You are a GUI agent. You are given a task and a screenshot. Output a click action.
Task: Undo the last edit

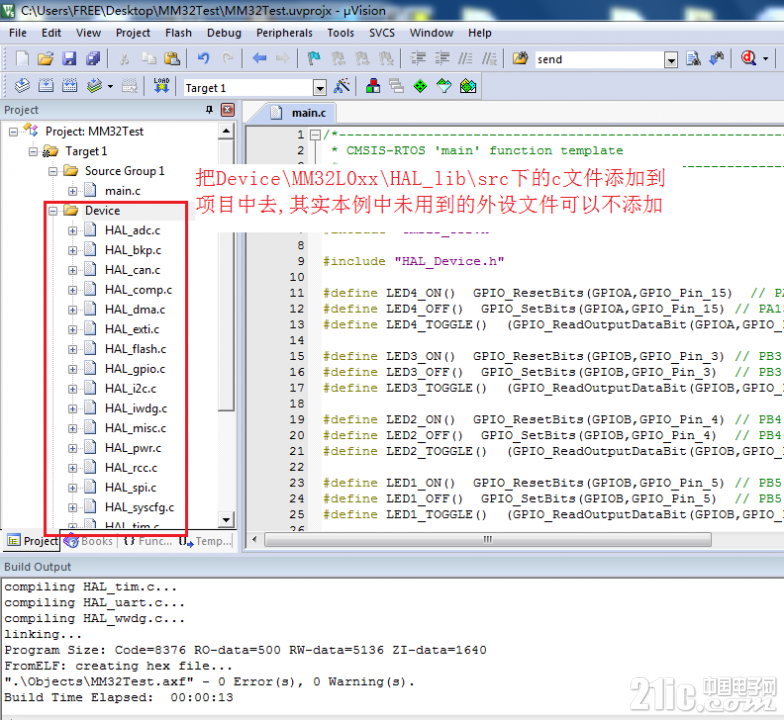(x=204, y=58)
